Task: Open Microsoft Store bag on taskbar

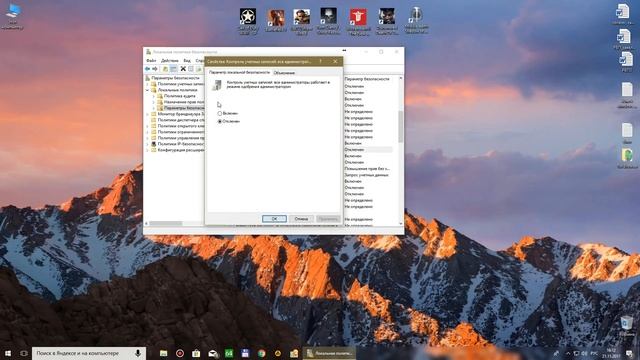Action: pos(196,353)
